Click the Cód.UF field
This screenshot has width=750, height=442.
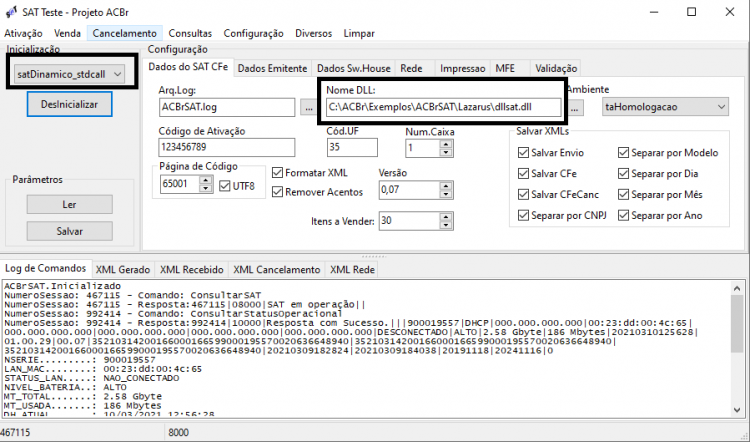coord(352,147)
